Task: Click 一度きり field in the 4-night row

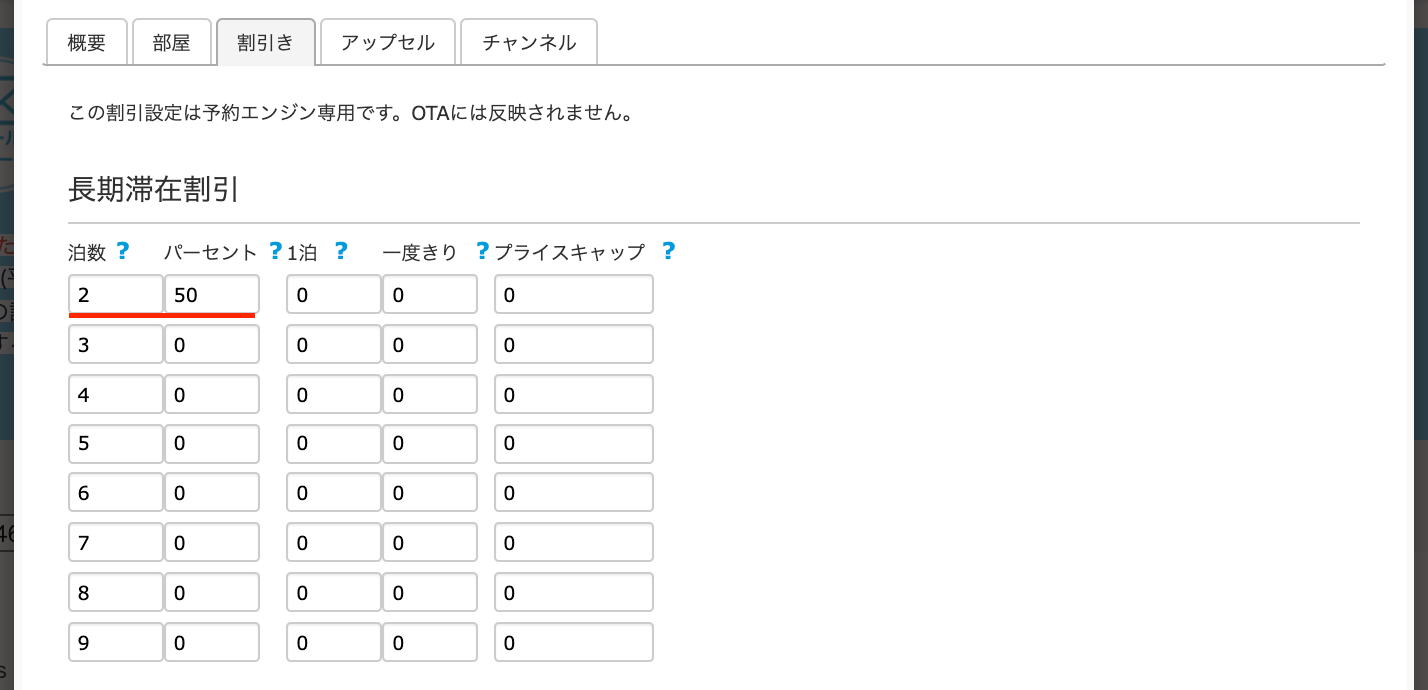Action: coord(429,394)
